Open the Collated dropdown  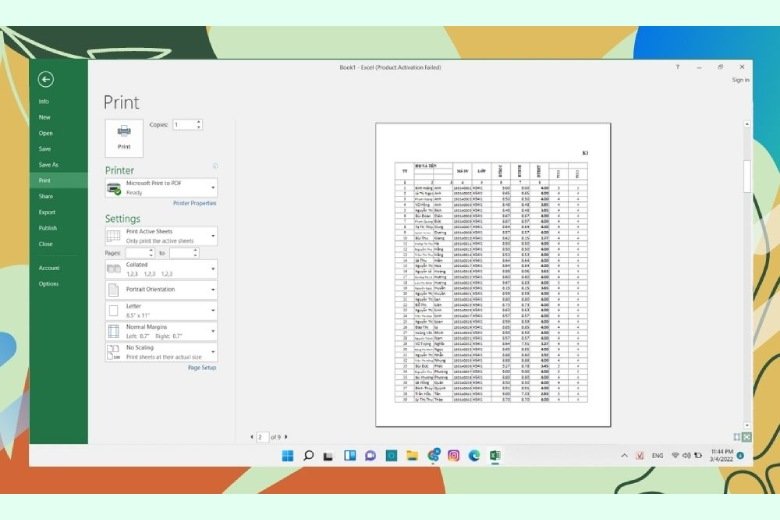(161, 269)
